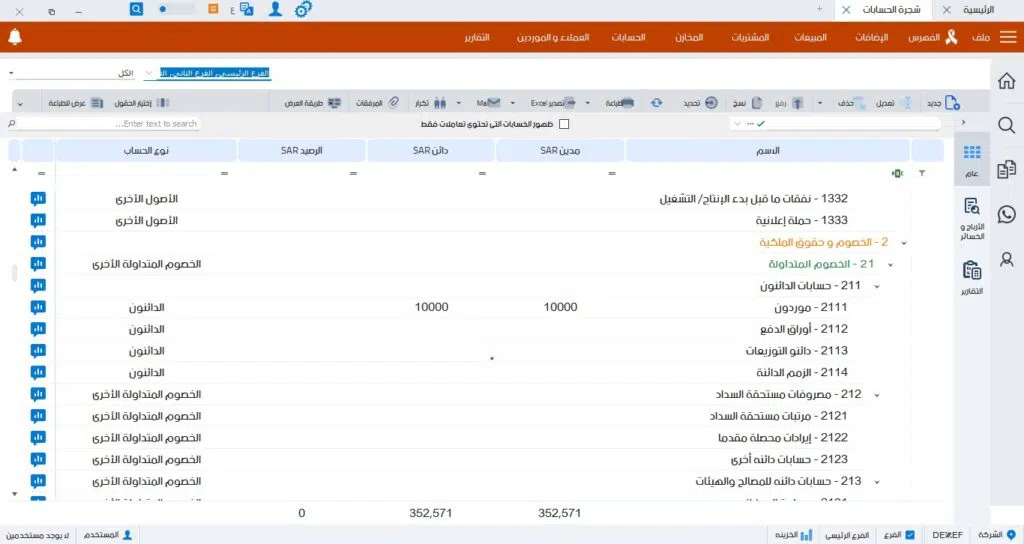This screenshot has height=544, width=1024.
Task: Open the notification bell icon
Action: click(15, 37)
